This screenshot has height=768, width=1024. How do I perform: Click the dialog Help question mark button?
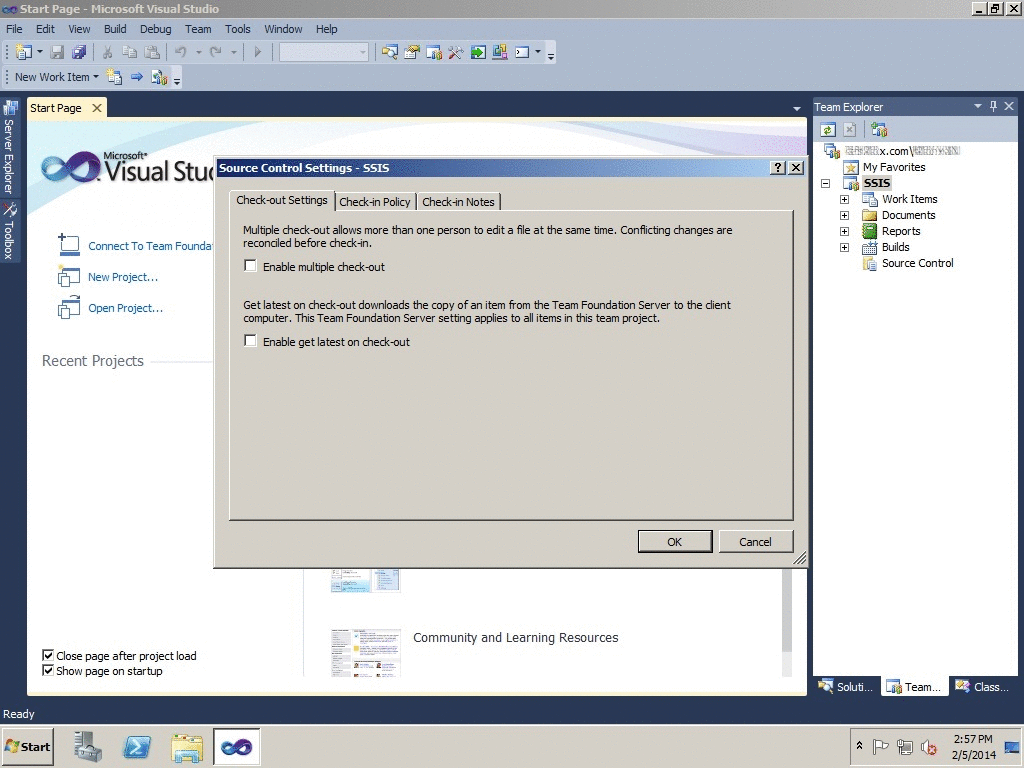777,168
